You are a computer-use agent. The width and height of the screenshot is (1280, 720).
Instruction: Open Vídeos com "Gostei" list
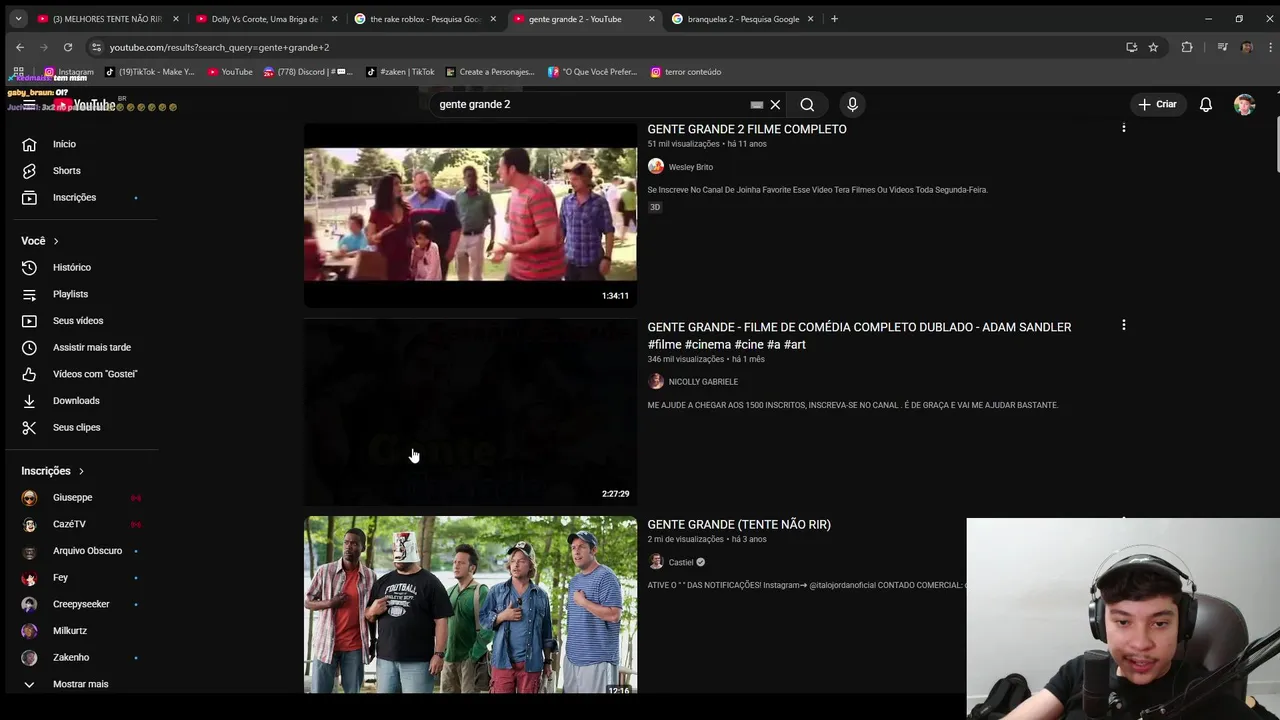pyautogui.click(x=81, y=374)
